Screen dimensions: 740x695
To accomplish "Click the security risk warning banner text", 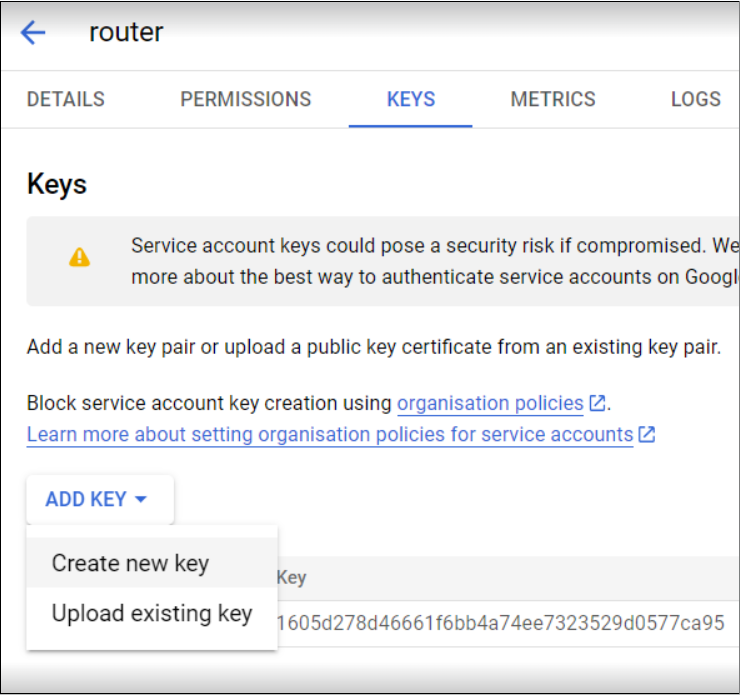I will coord(434,261).
